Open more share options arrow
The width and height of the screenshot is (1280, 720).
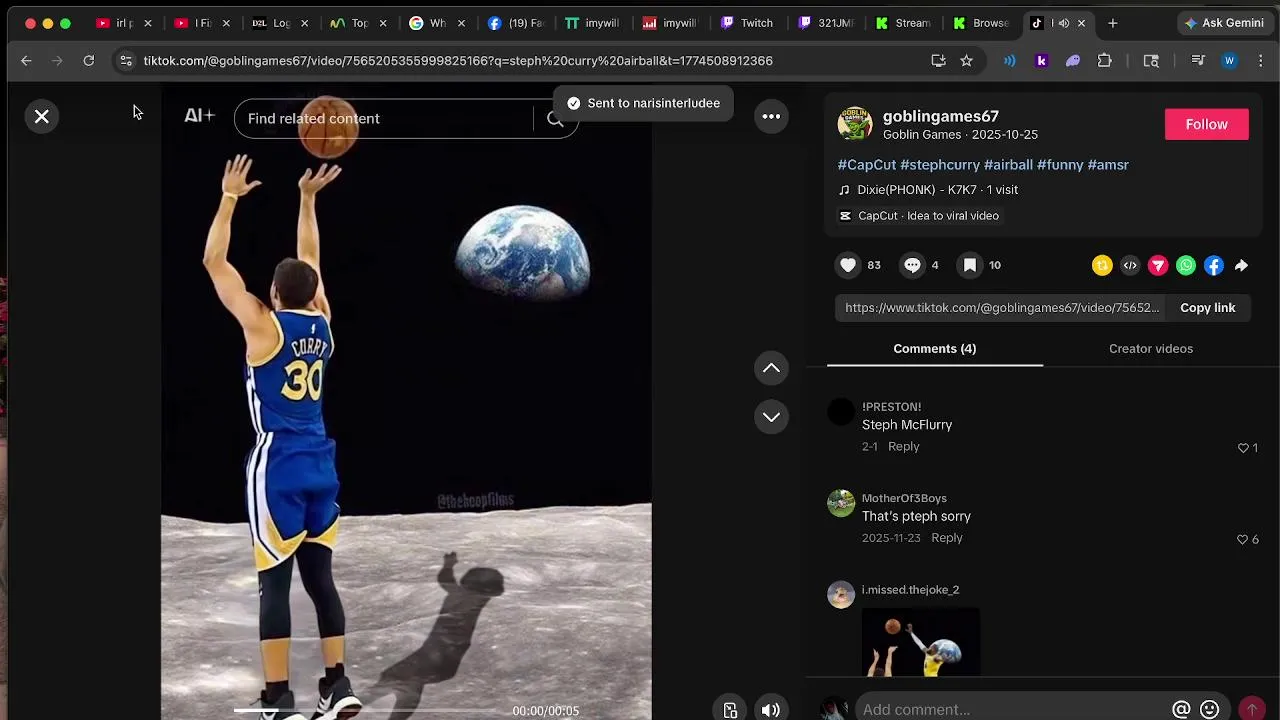point(1241,265)
